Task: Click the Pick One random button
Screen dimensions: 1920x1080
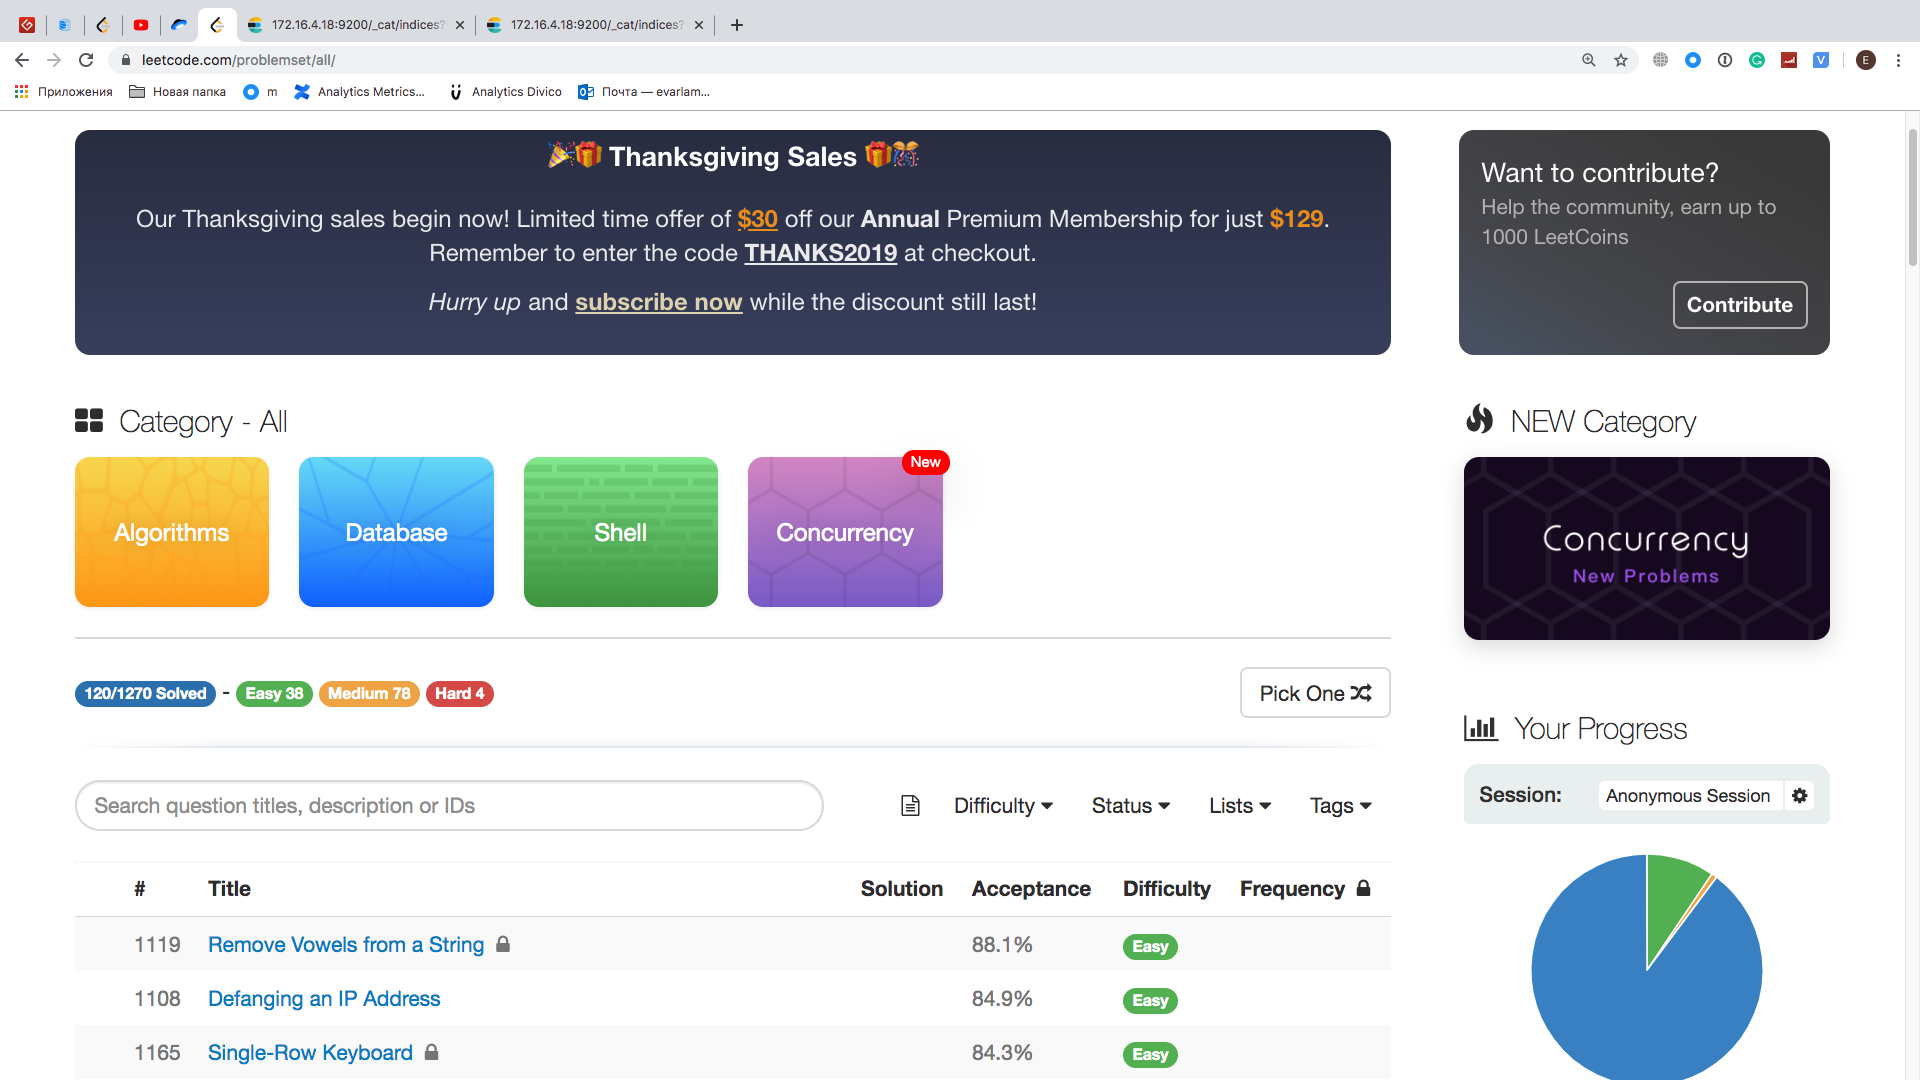Action: coord(1315,693)
